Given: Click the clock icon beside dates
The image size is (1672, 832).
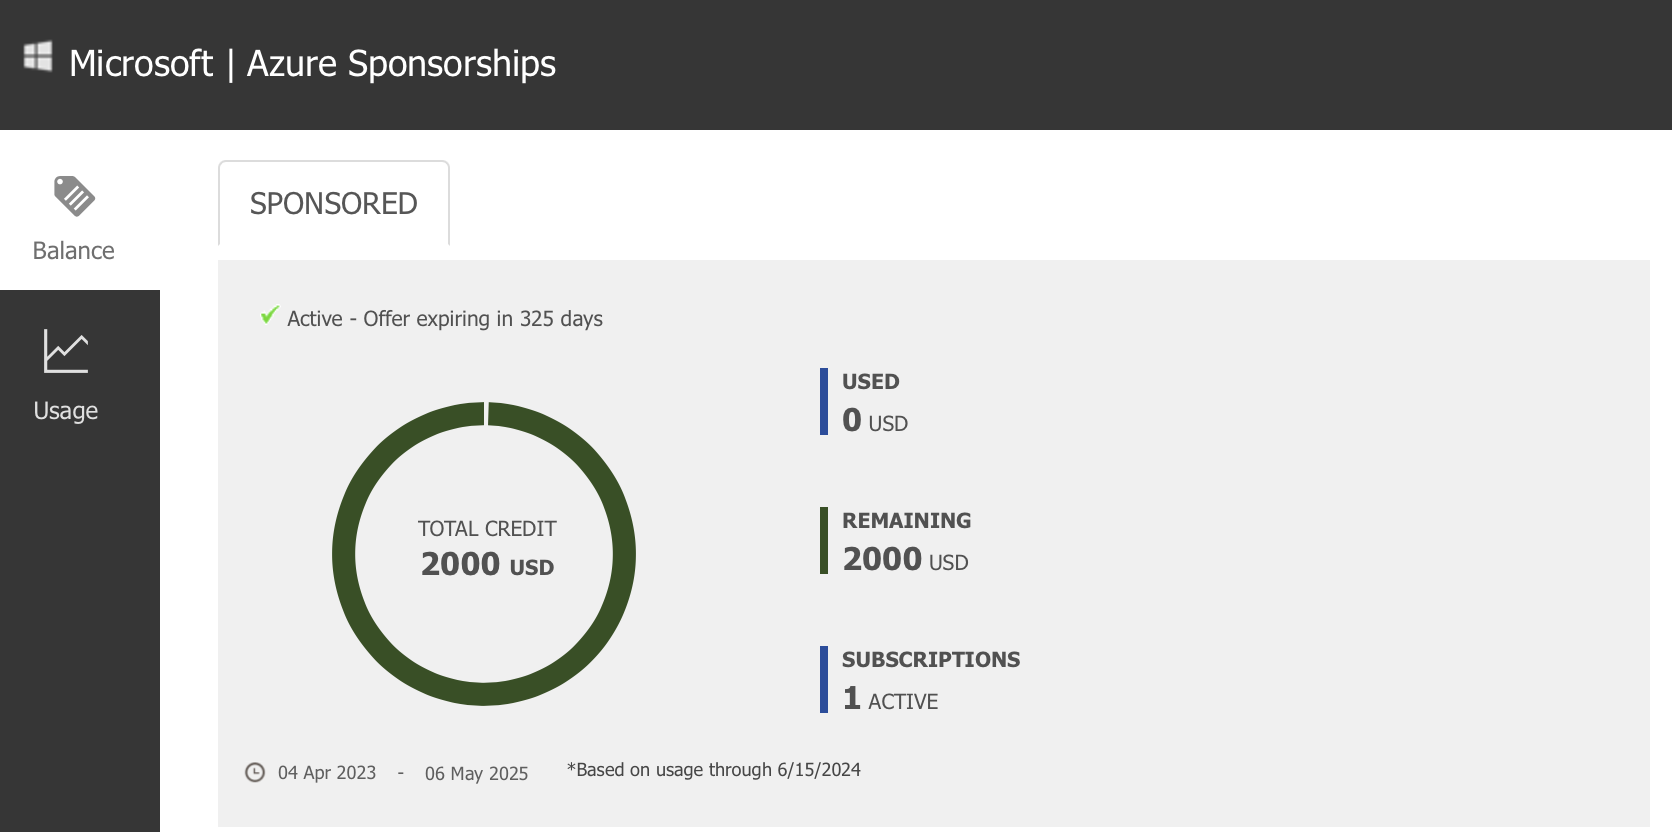Looking at the screenshot, I should point(255,772).
